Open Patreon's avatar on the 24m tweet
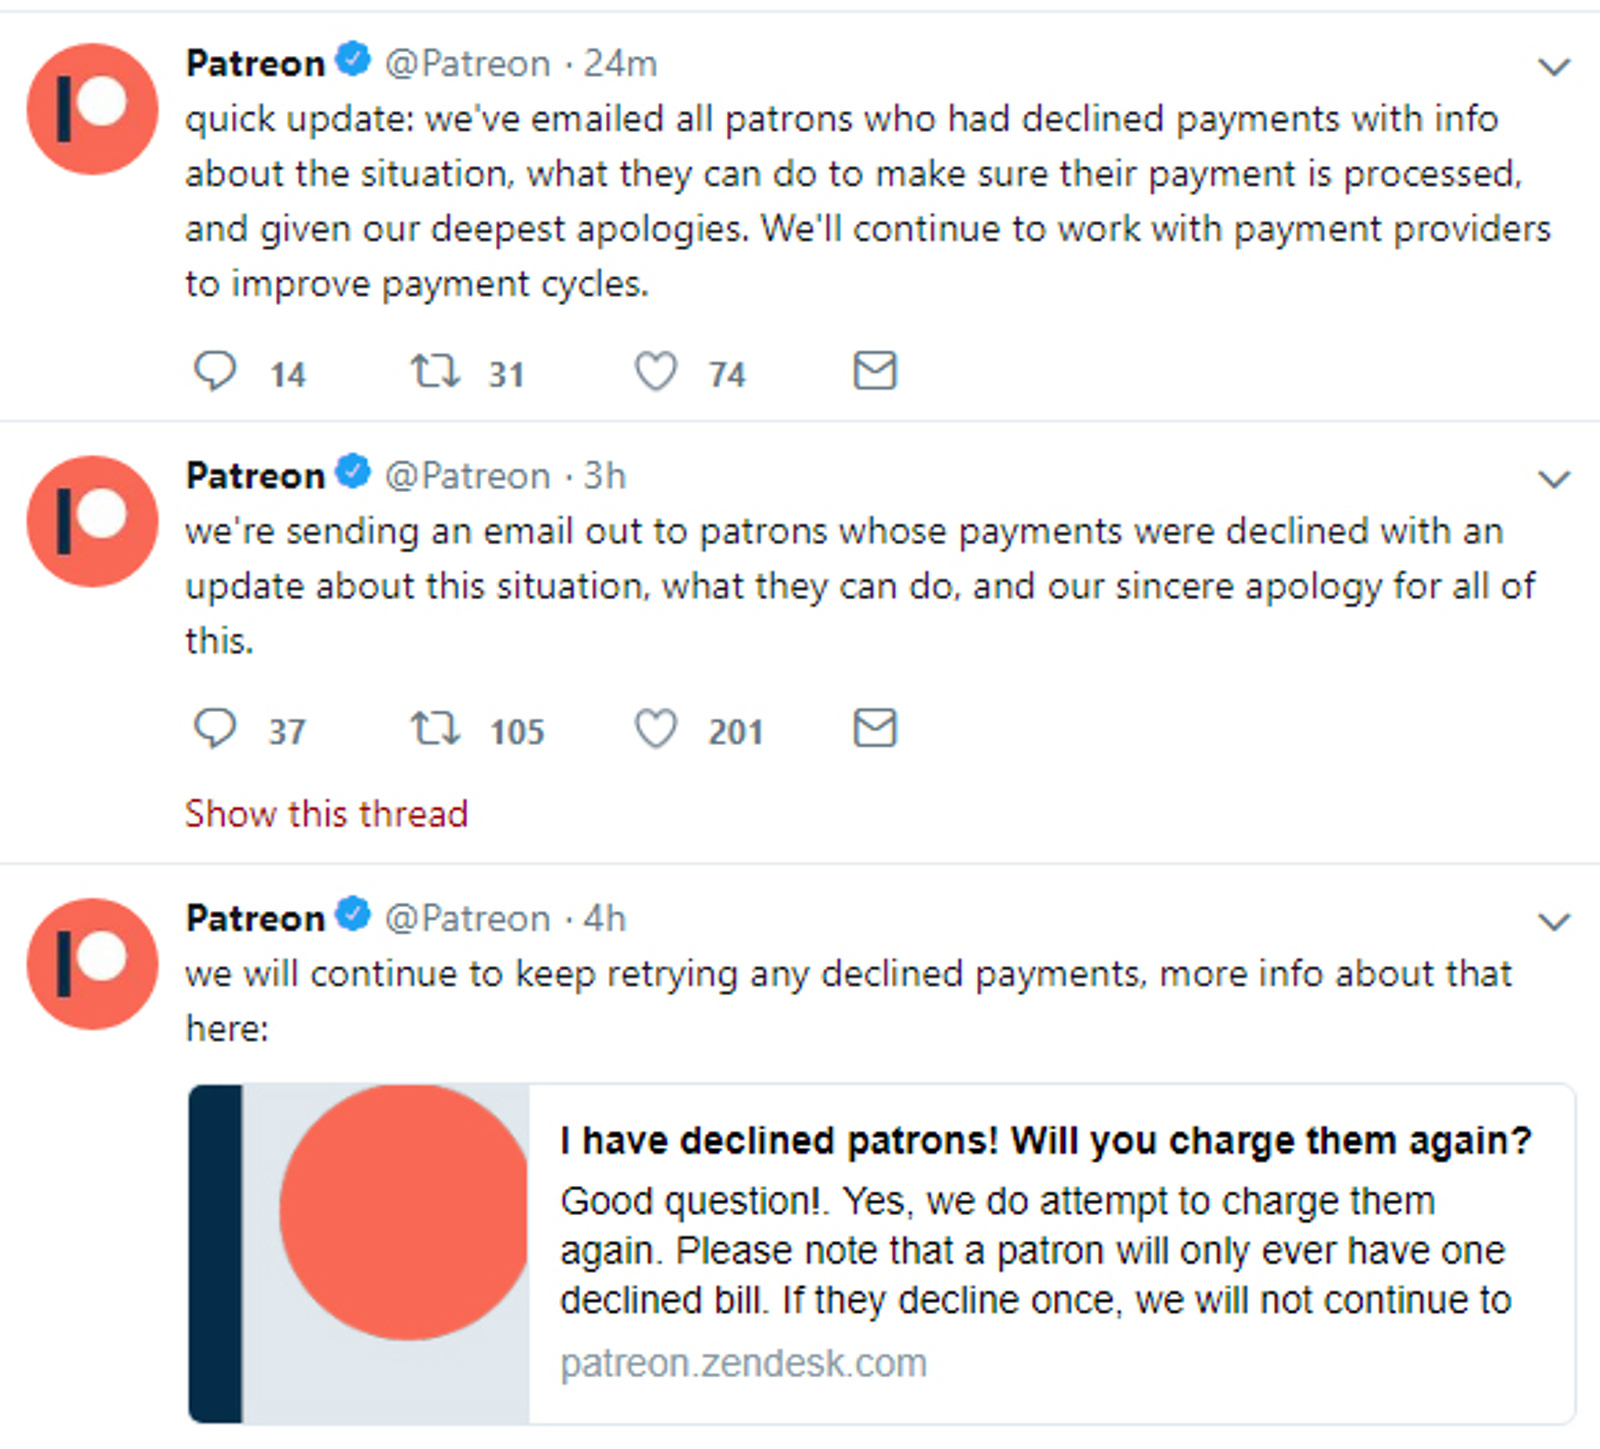This screenshot has height=1449, width=1600. (92, 108)
